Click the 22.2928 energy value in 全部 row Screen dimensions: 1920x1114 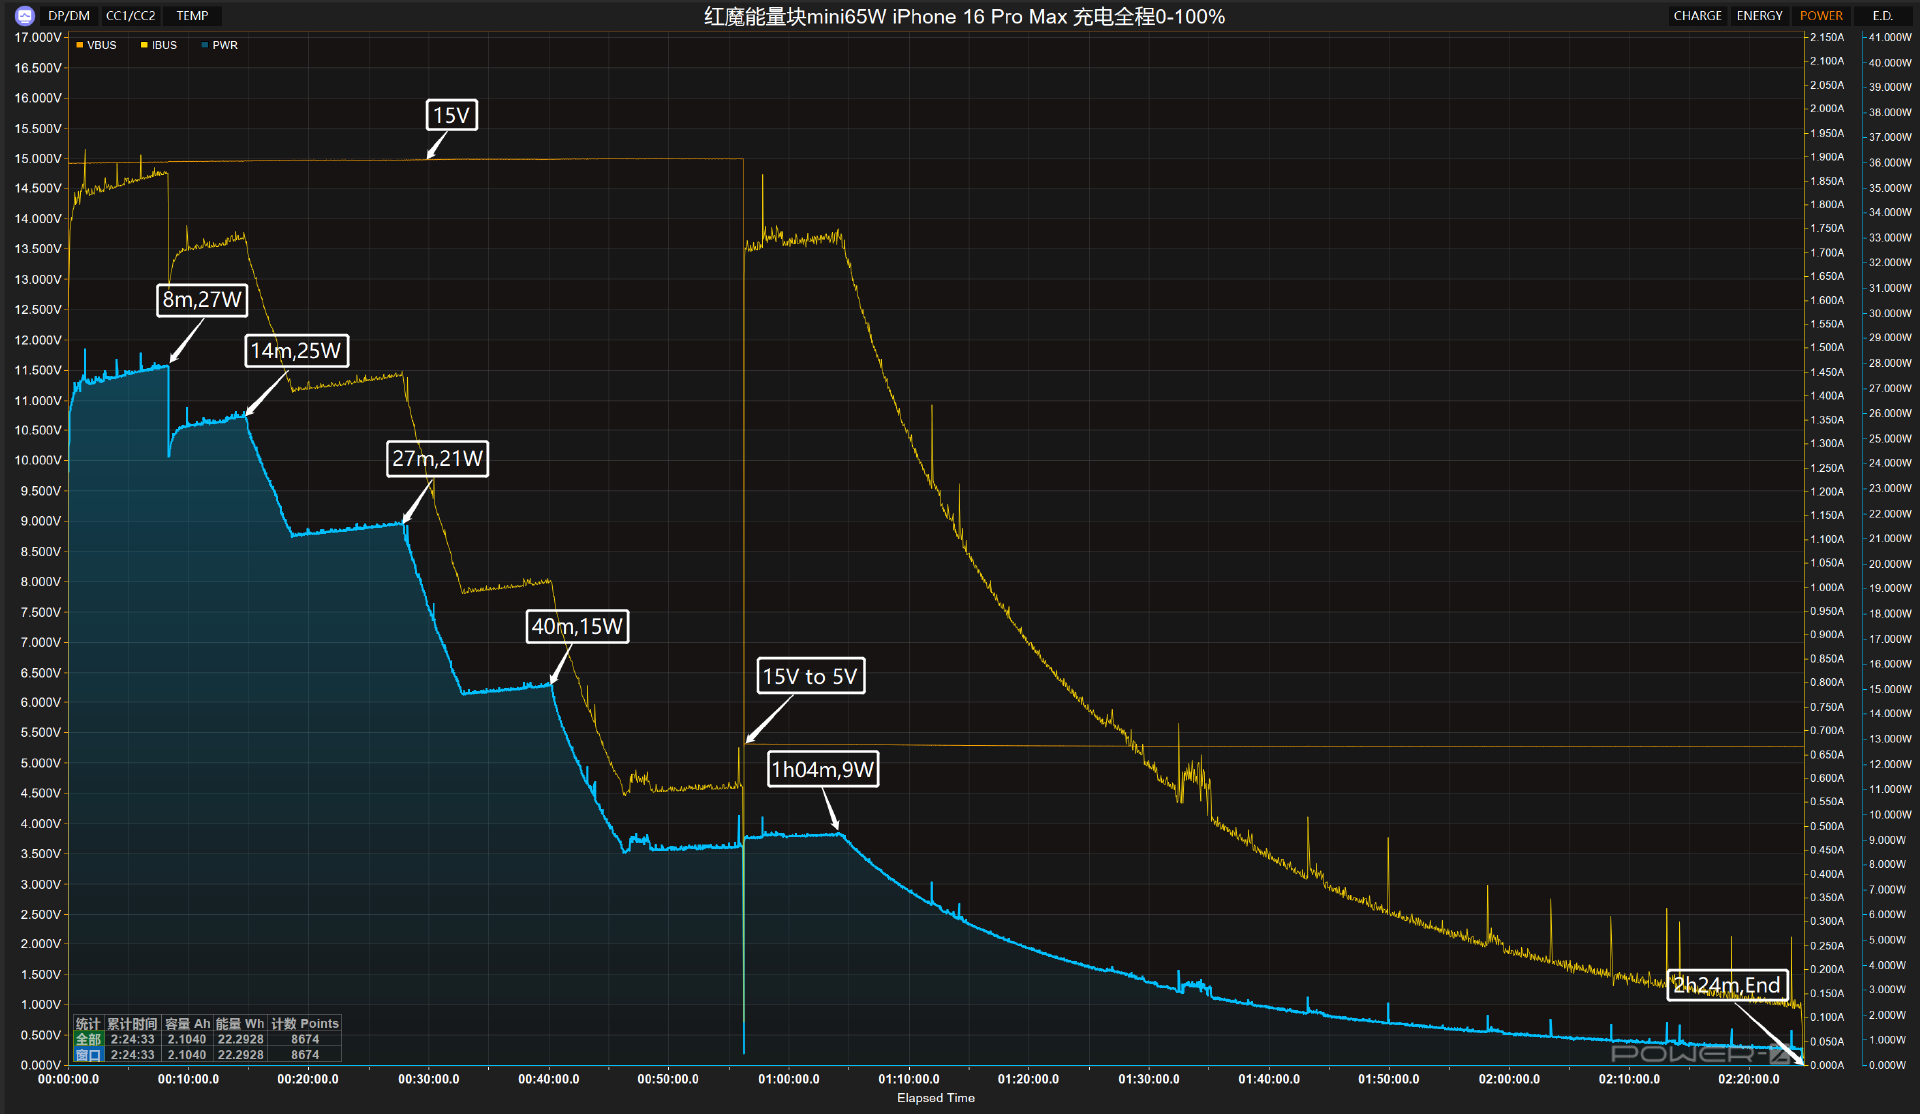tap(240, 1039)
